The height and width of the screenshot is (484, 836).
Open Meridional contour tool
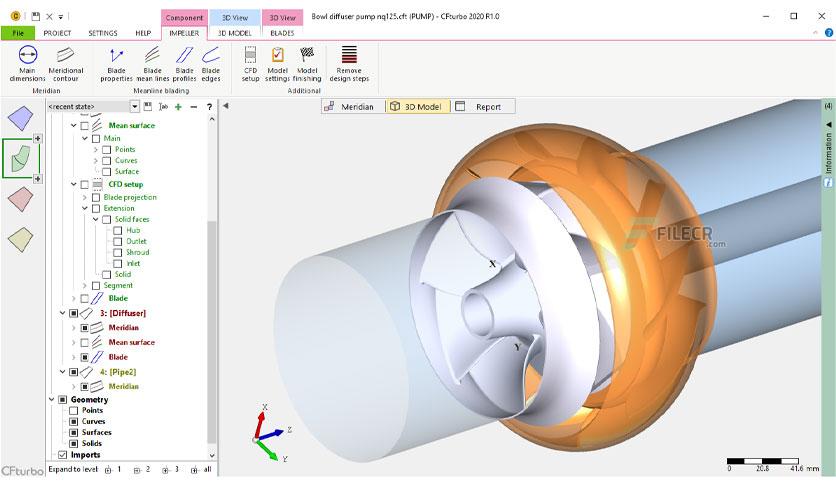(x=66, y=63)
